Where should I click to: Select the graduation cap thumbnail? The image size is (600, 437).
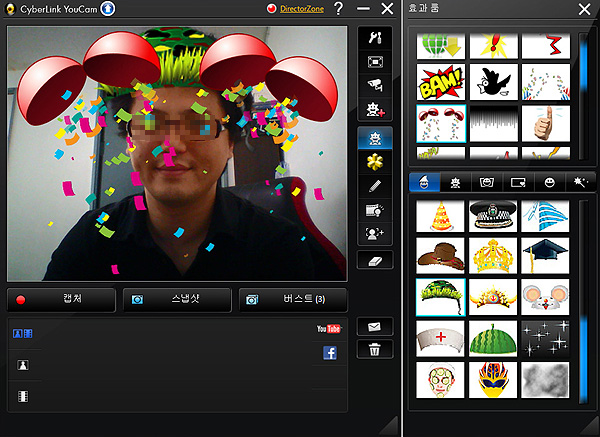tap(545, 255)
